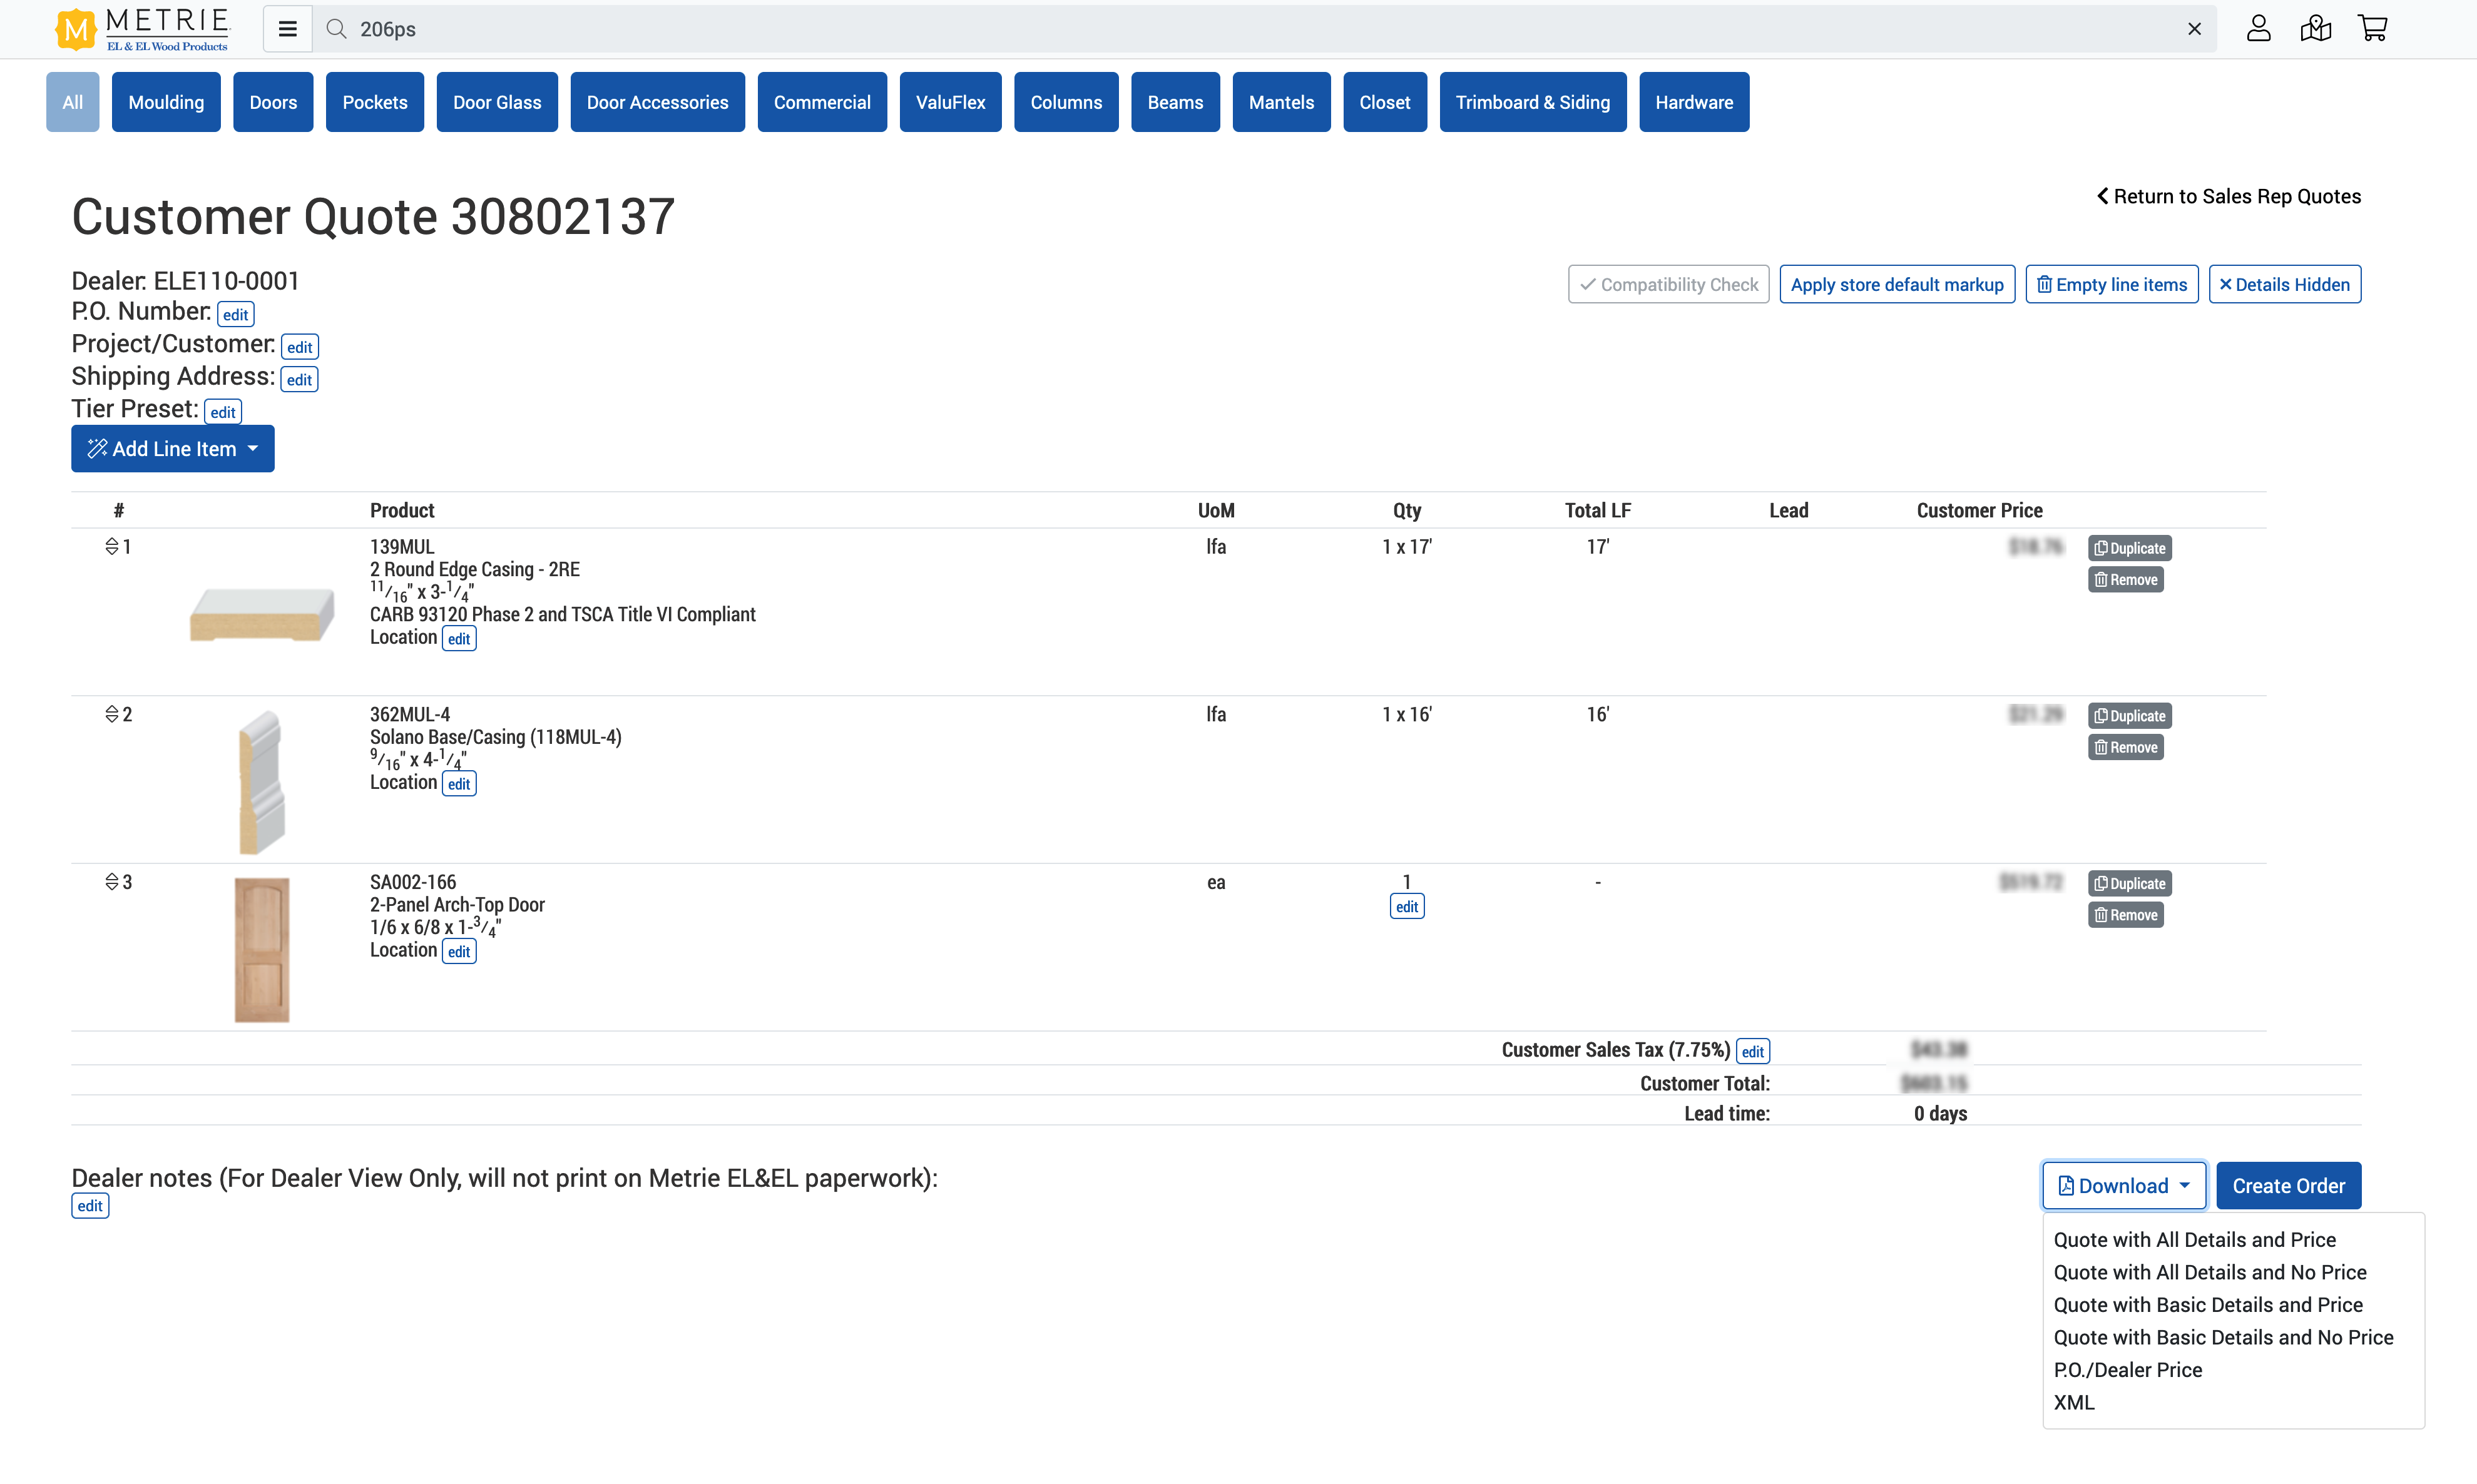Image resolution: width=2477 pixels, height=1484 pixels.
Task: Toggle the Compatibility Check button
Action: tap(1668, 285)
